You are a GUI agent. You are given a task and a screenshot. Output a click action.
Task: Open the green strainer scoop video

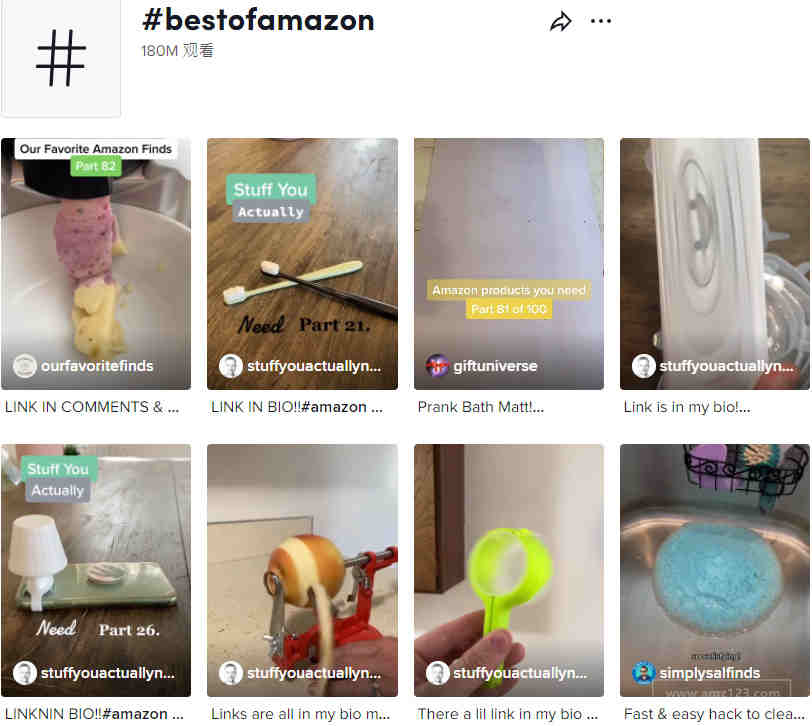point(509,570)
